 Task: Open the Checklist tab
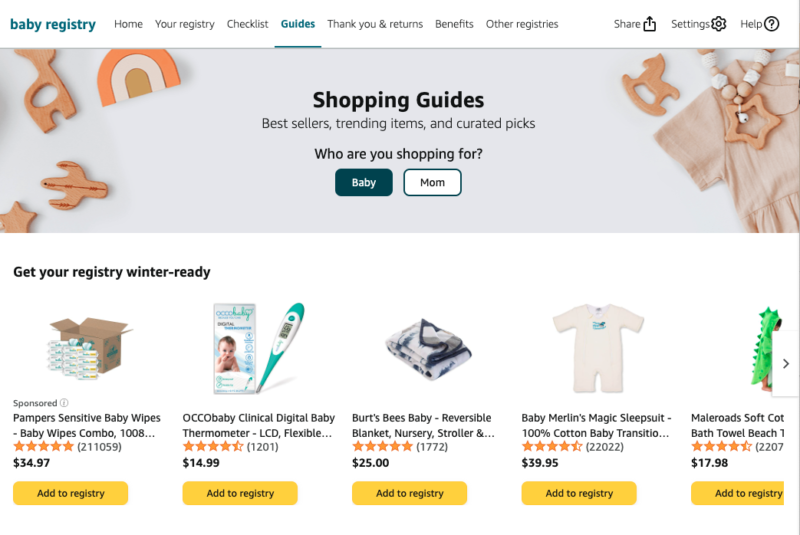click(x=247, y=24)
